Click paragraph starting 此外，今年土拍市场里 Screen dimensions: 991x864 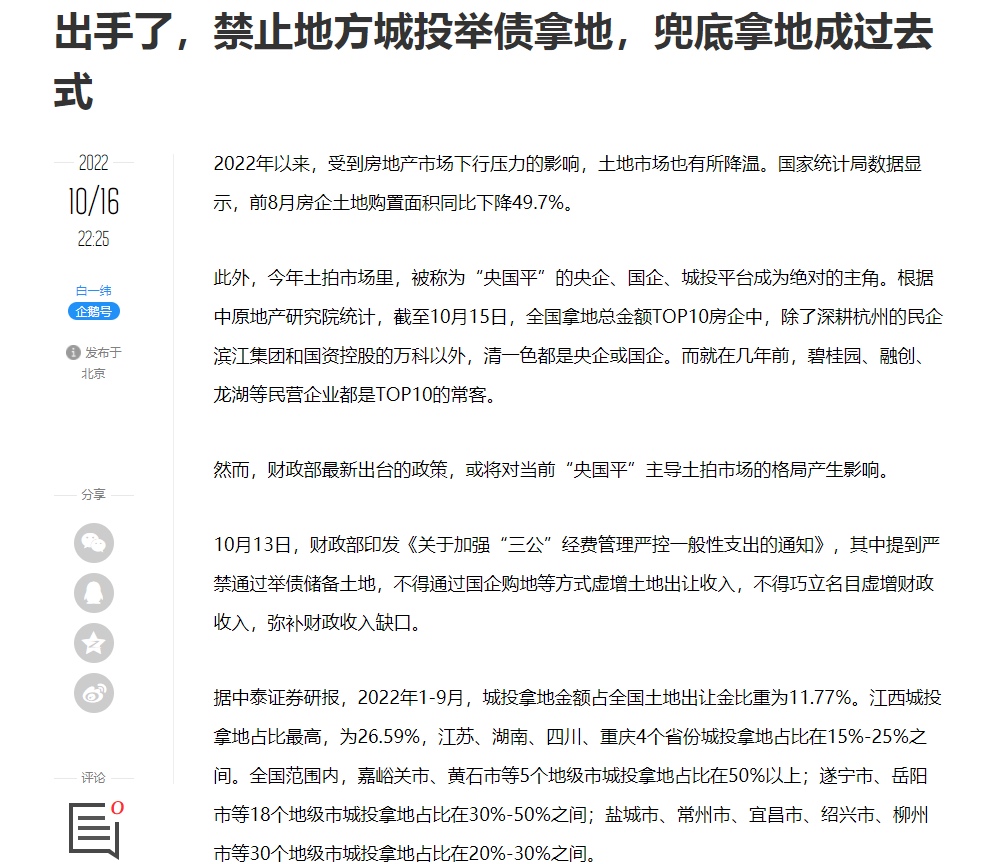(x=578, y=336)
